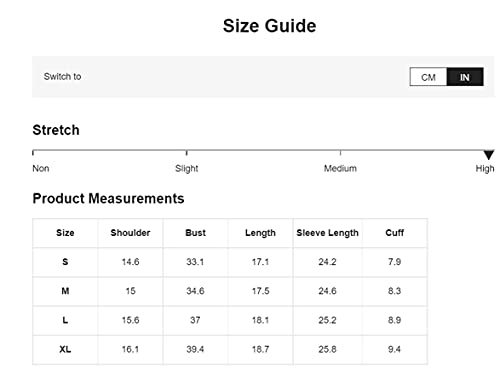Select the IN unit toggle
Viewport: 500px width, 380px height.
465,77
